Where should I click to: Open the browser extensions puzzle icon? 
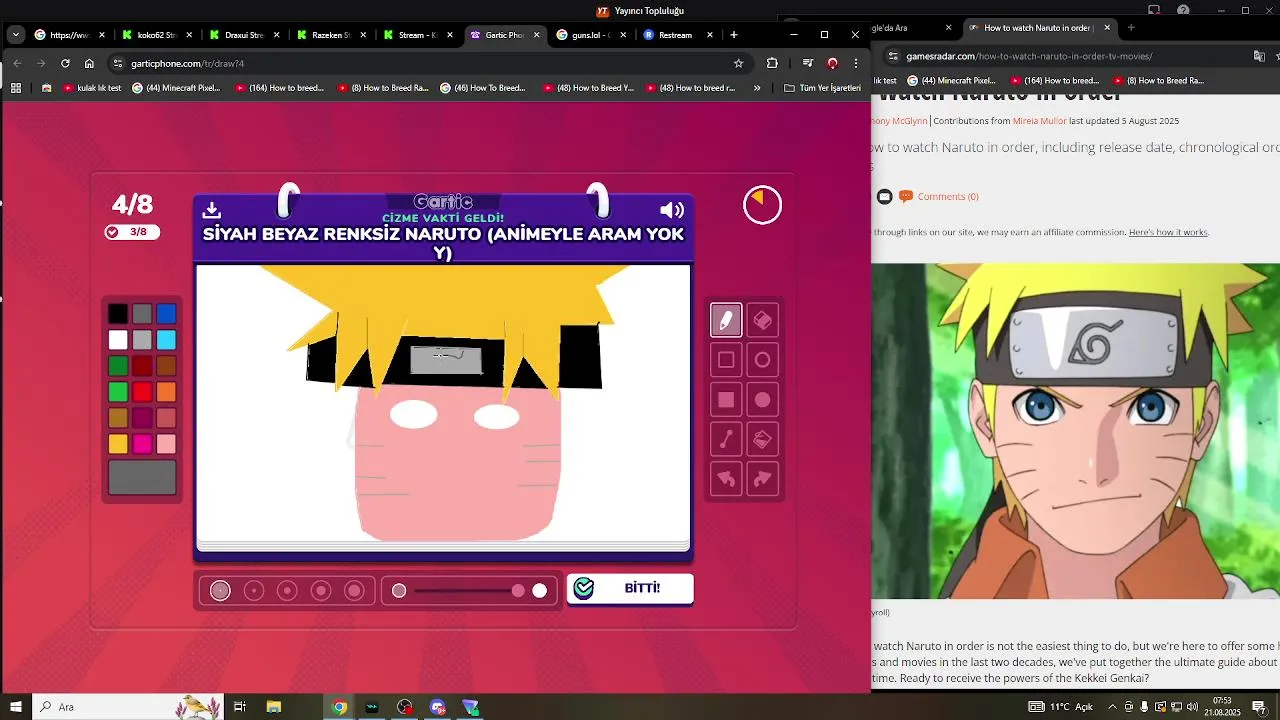(772, 63)
